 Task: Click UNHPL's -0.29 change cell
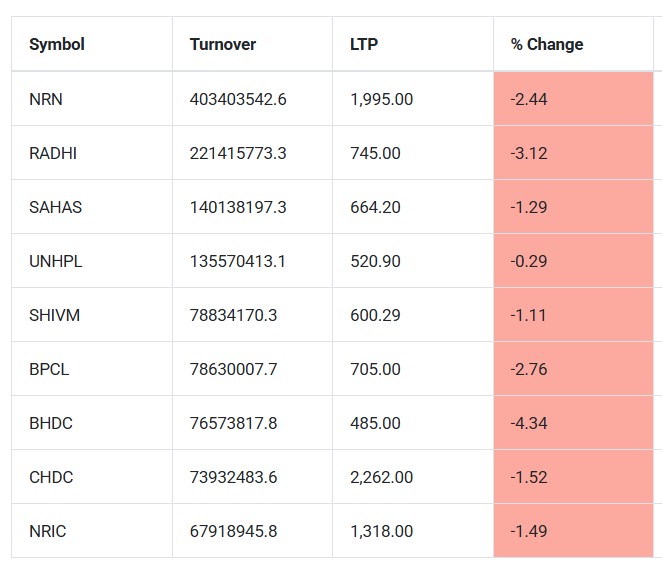[x=529, y=261]
